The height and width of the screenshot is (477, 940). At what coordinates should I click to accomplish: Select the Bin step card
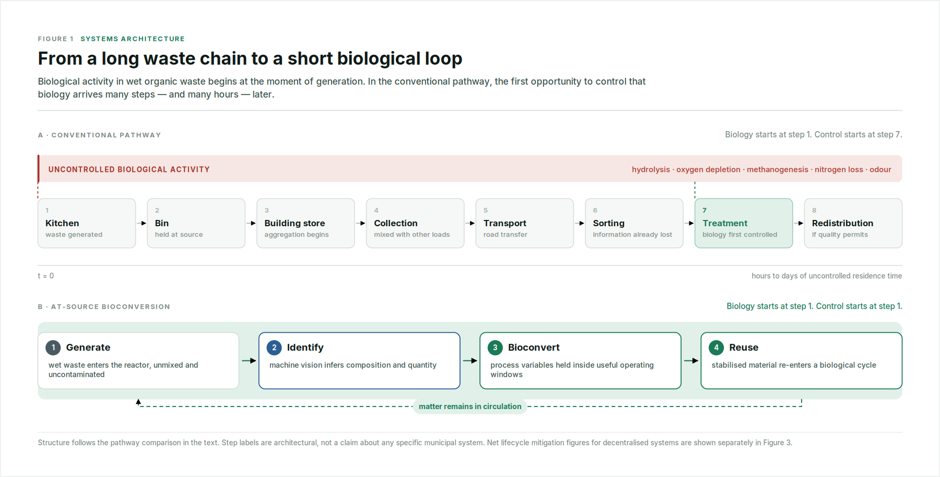click(x=196, y=223)
